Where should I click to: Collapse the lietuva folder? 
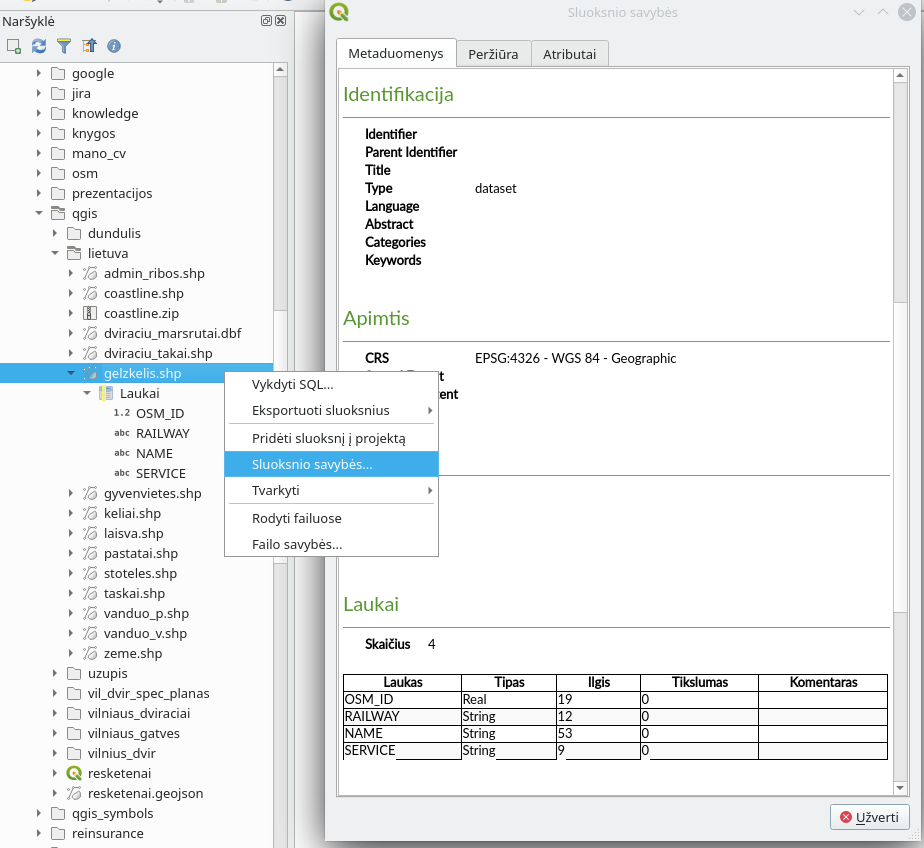[x=55, y=253]
